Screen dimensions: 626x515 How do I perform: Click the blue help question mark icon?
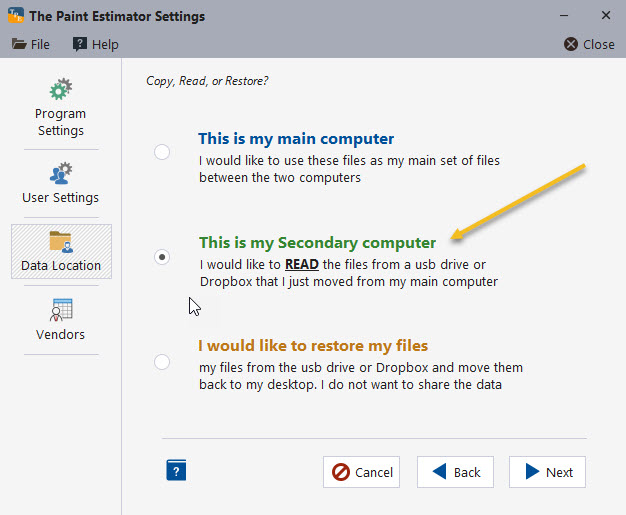(x=176, y=470)
